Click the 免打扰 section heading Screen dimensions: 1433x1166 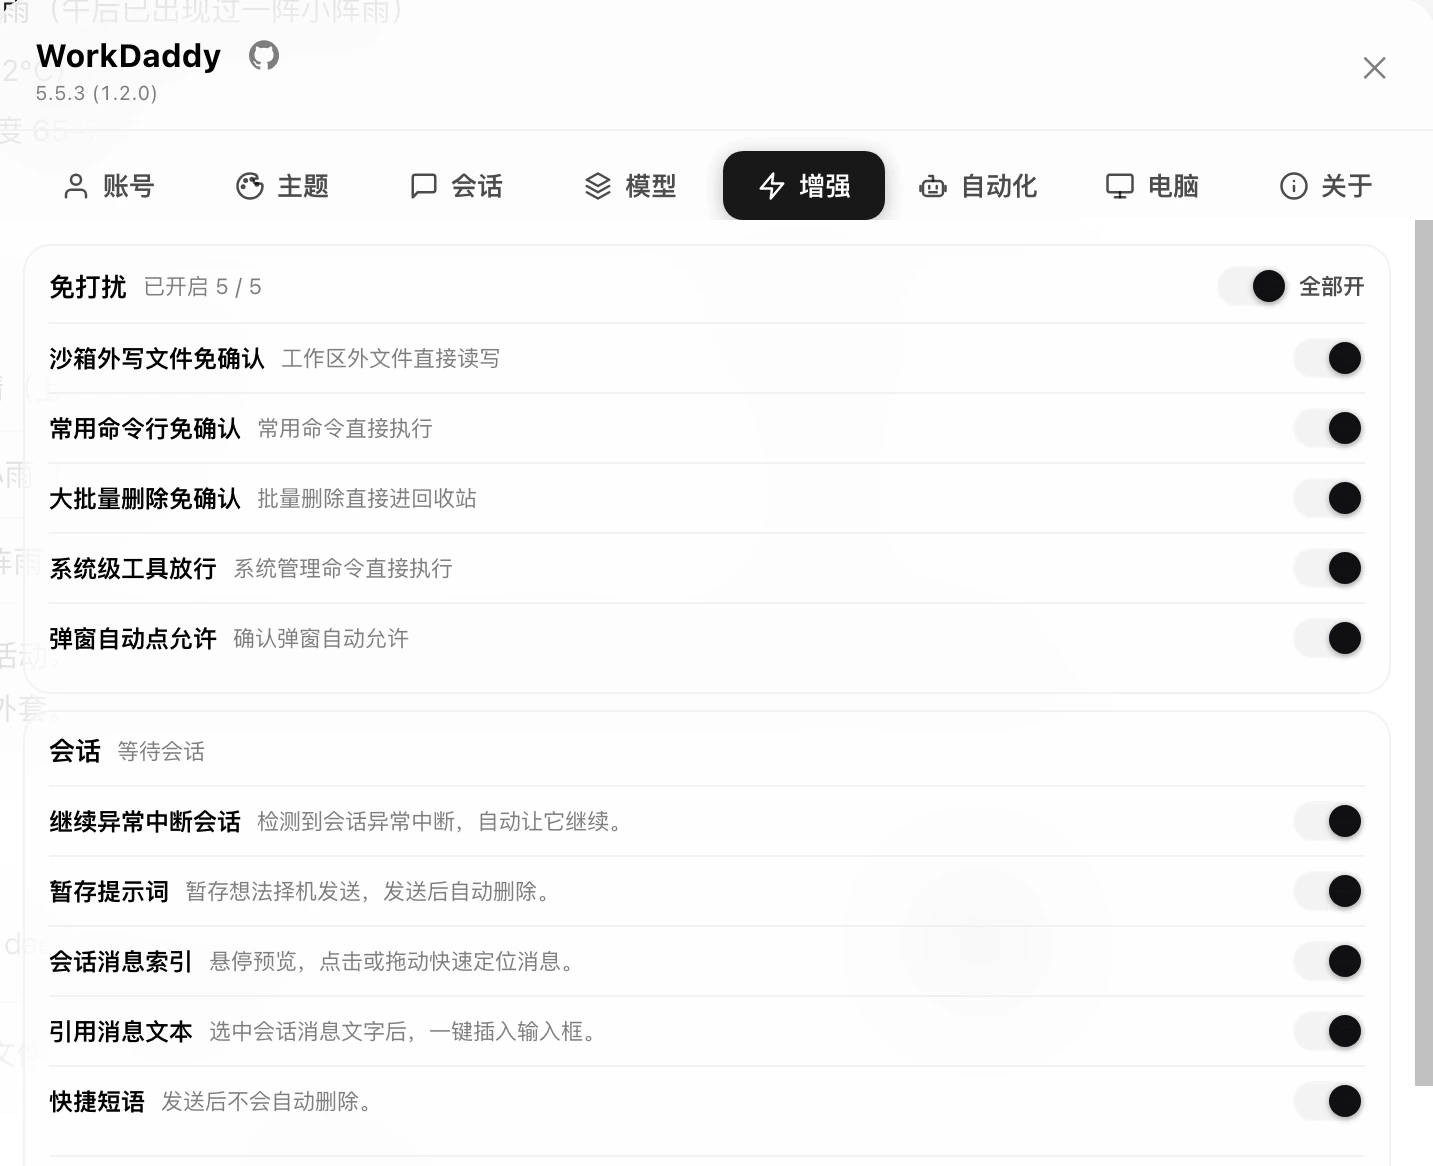(88, 287)
